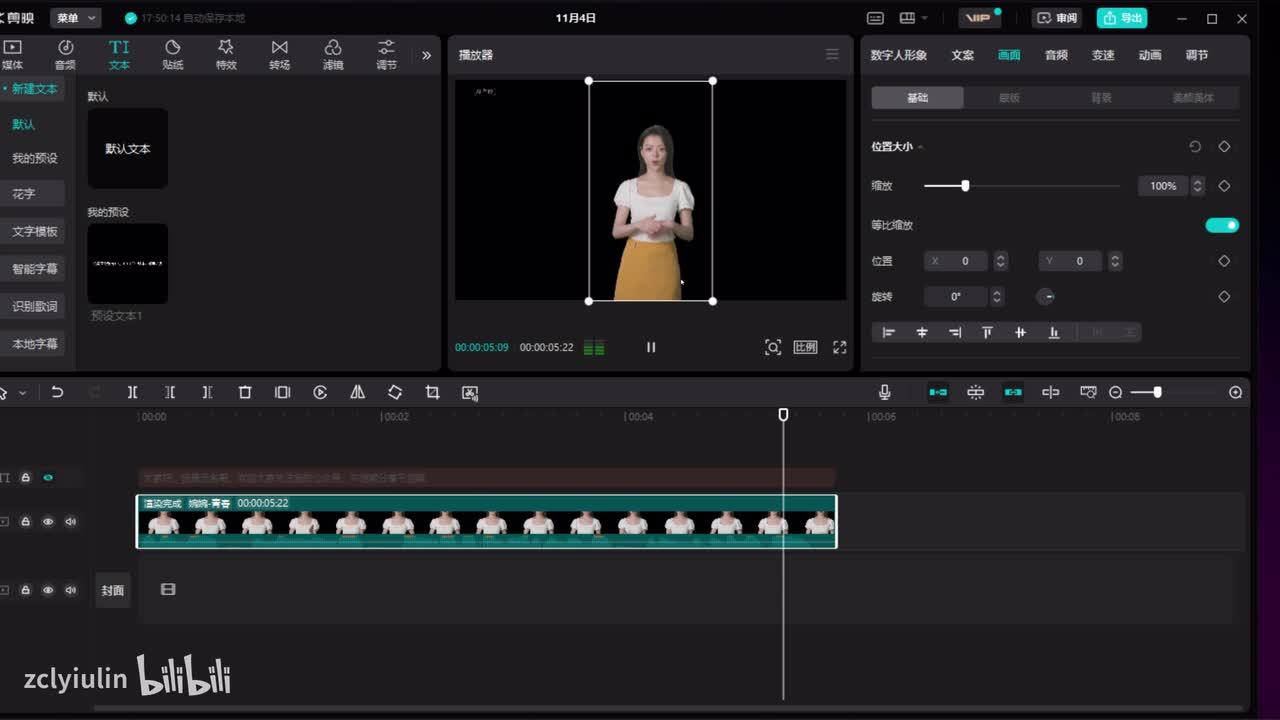This screenshot has width=1280, height=720.
Task: Click the 封面 cover button
Action: click(x=113, y=590)
